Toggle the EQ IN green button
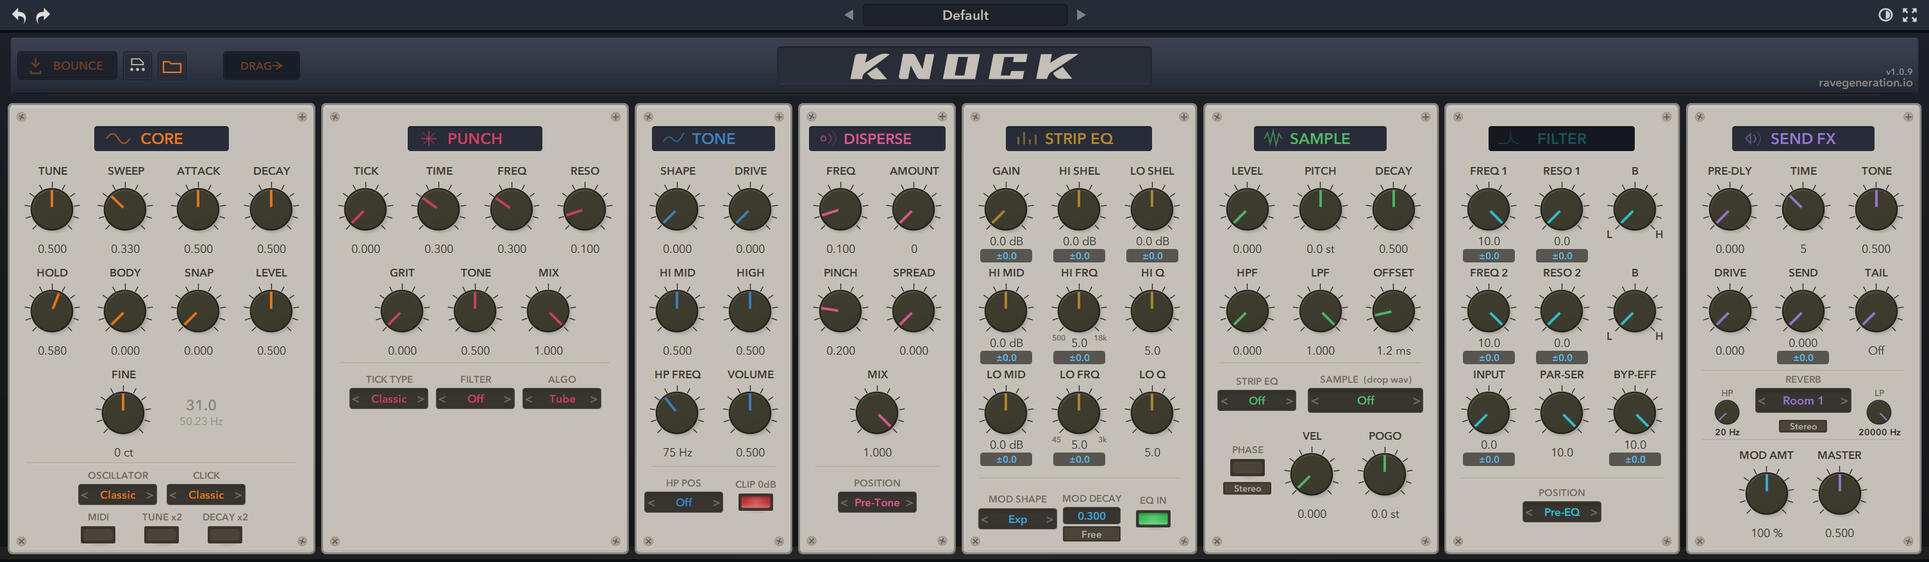The image size is (1929, 562). coord(1153,518)
